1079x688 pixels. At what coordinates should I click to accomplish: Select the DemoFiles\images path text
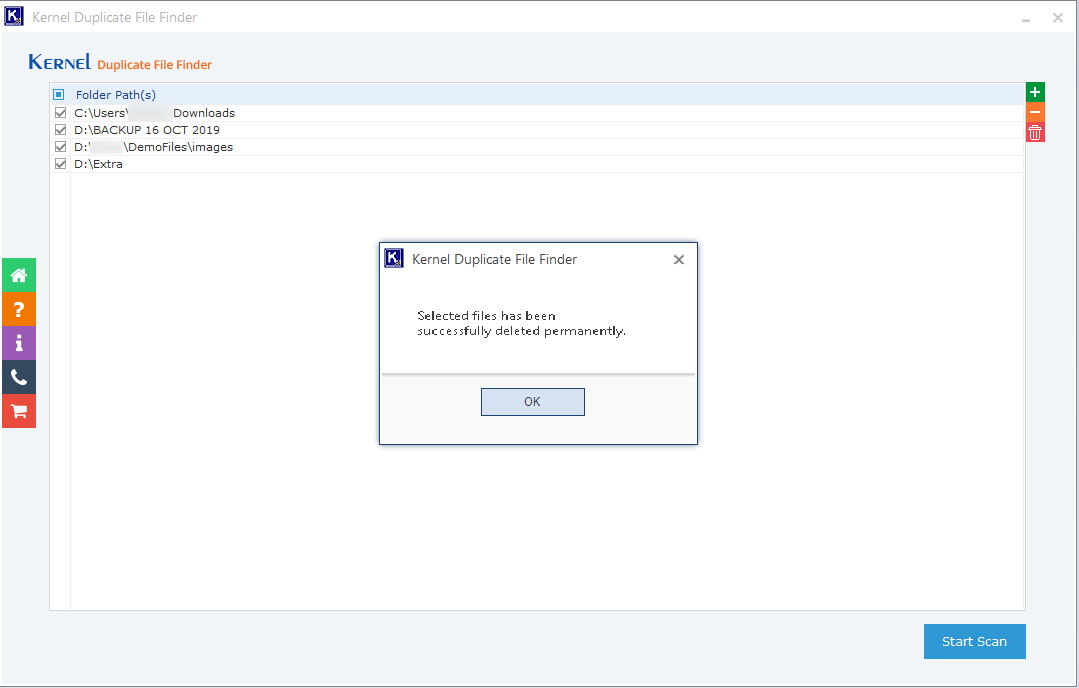tap(153, 147)
